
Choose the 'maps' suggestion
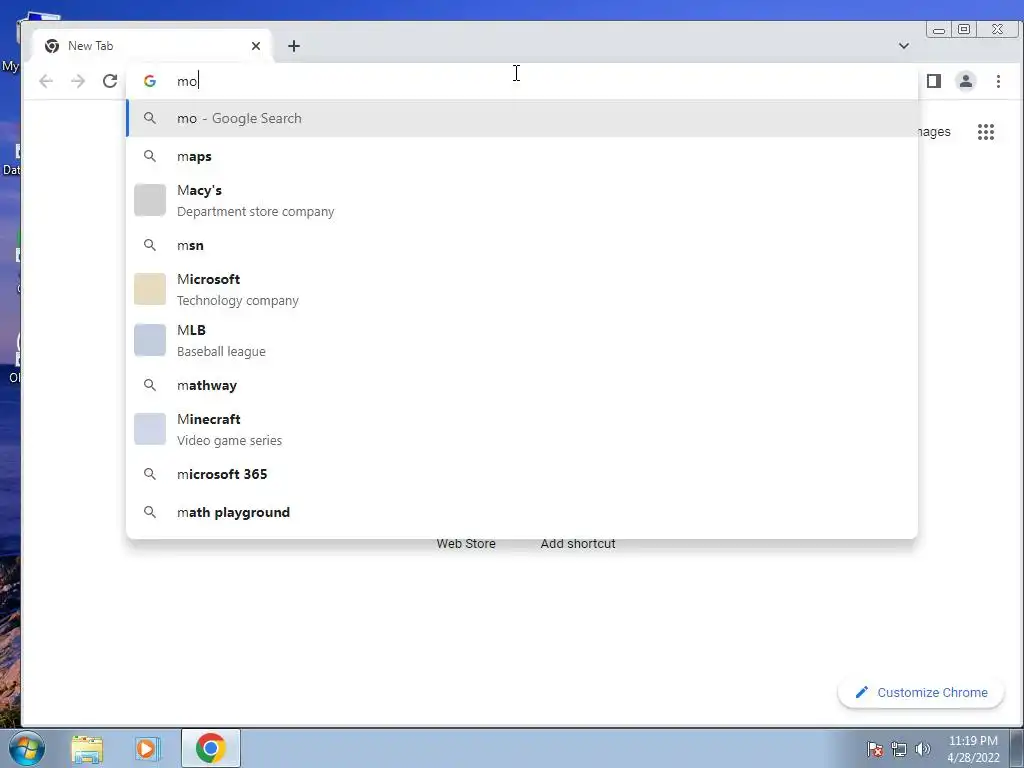point(522,156)
